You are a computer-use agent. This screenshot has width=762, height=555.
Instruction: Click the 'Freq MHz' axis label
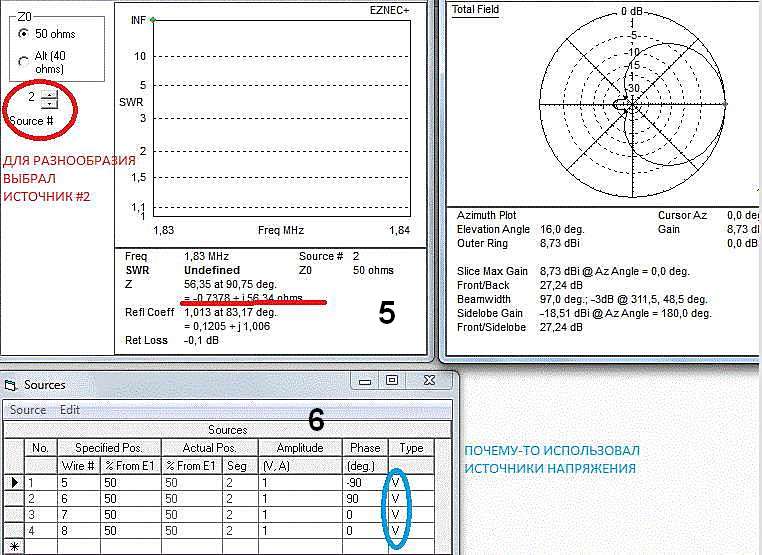281,230
